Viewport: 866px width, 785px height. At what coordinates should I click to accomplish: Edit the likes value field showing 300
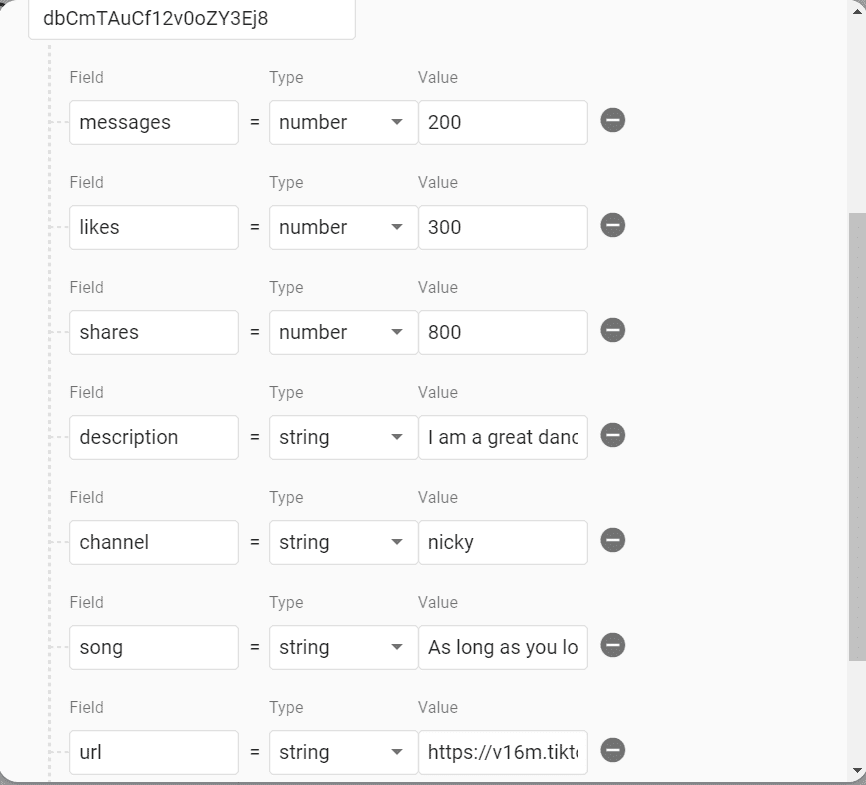502,227
